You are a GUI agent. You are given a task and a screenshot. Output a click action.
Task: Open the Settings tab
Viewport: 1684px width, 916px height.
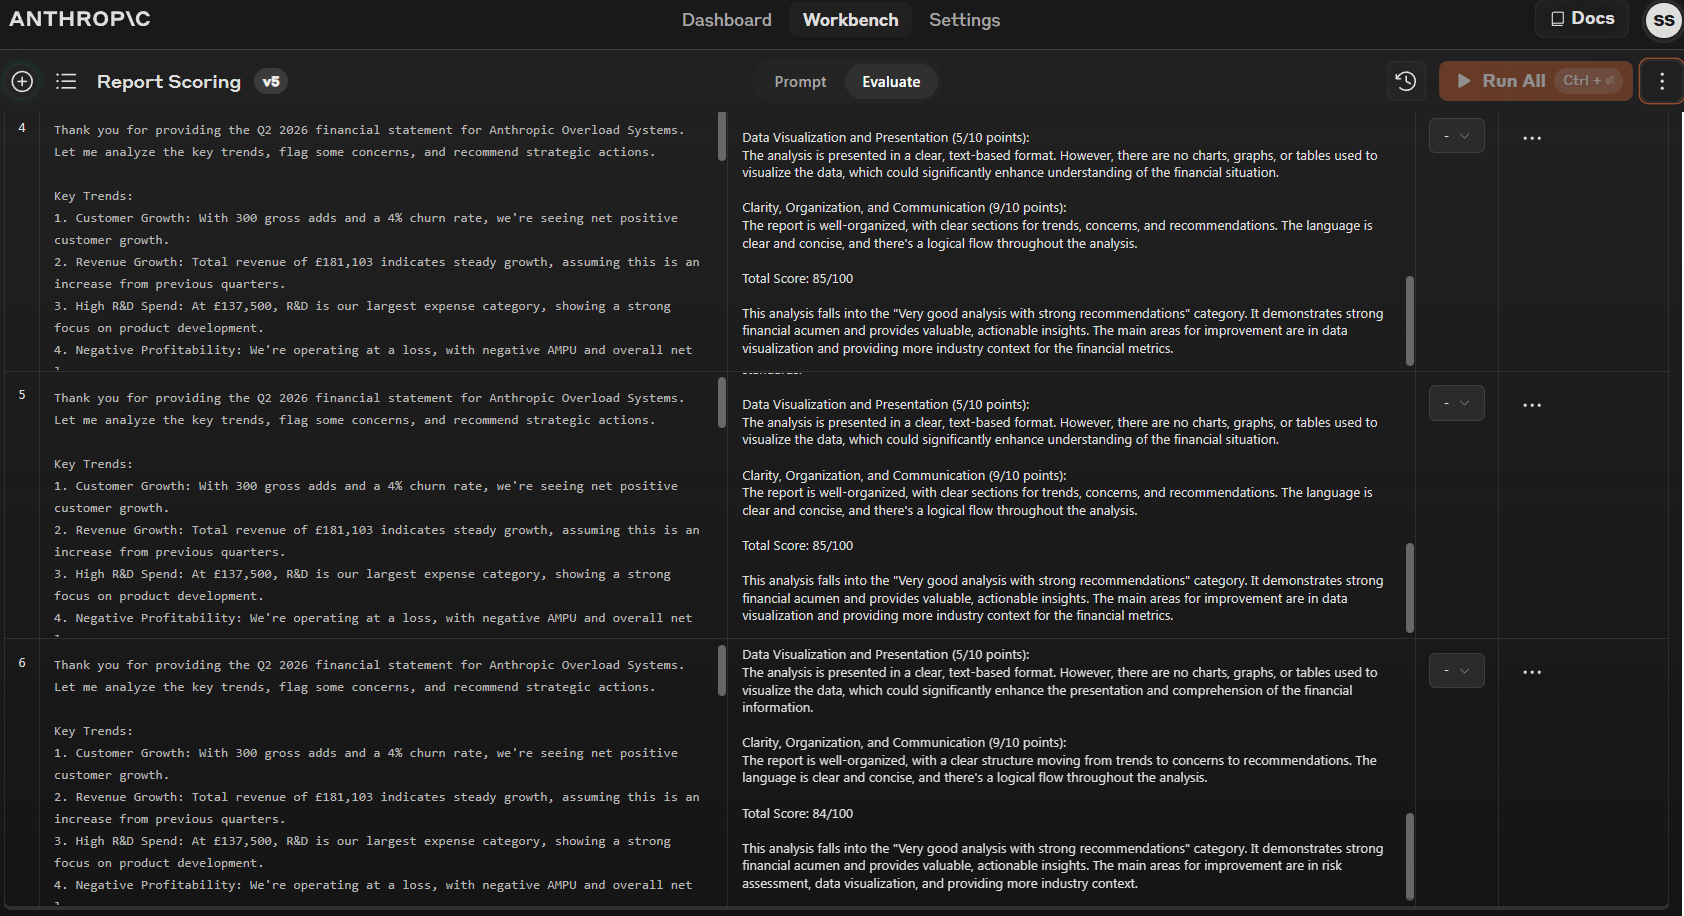pos(964,20)
